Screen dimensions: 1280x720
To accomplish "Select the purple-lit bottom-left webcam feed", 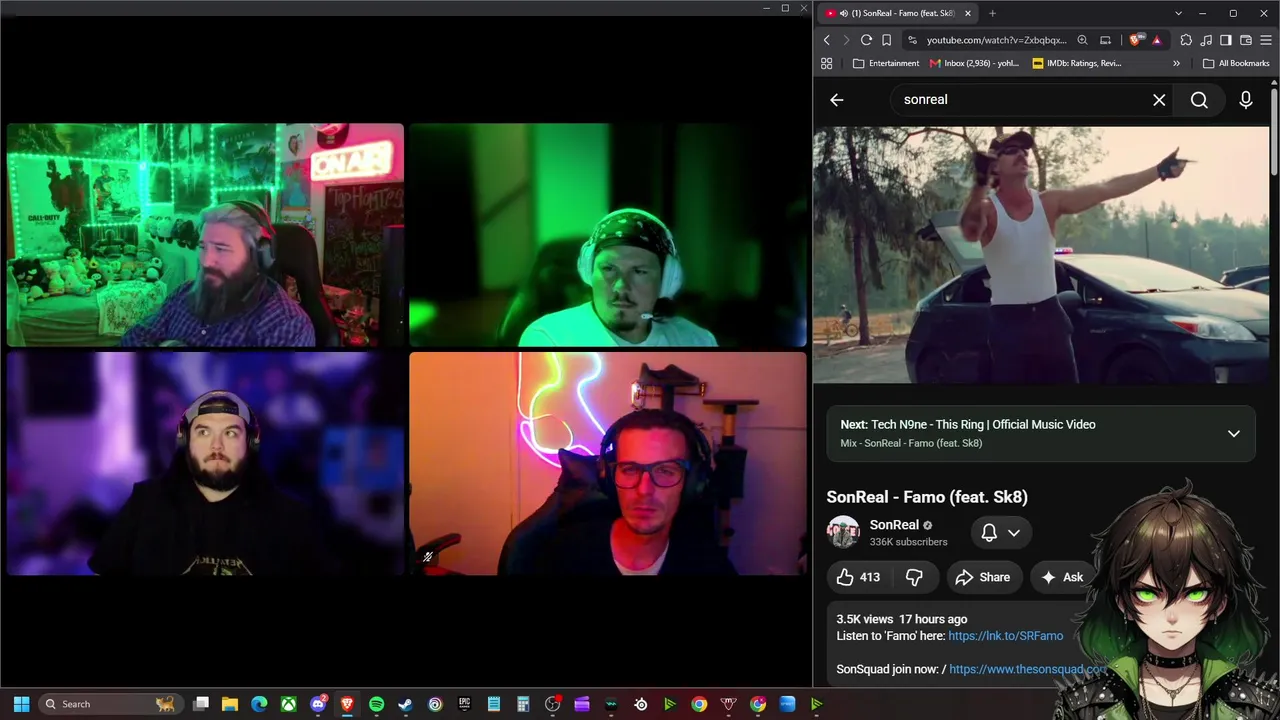I will pyautogui.click(x=205, y=464).
